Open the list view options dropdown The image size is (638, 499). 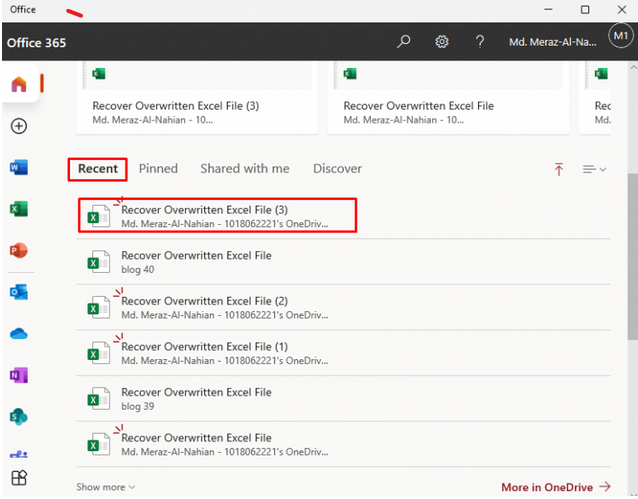[x=594, y=169]
